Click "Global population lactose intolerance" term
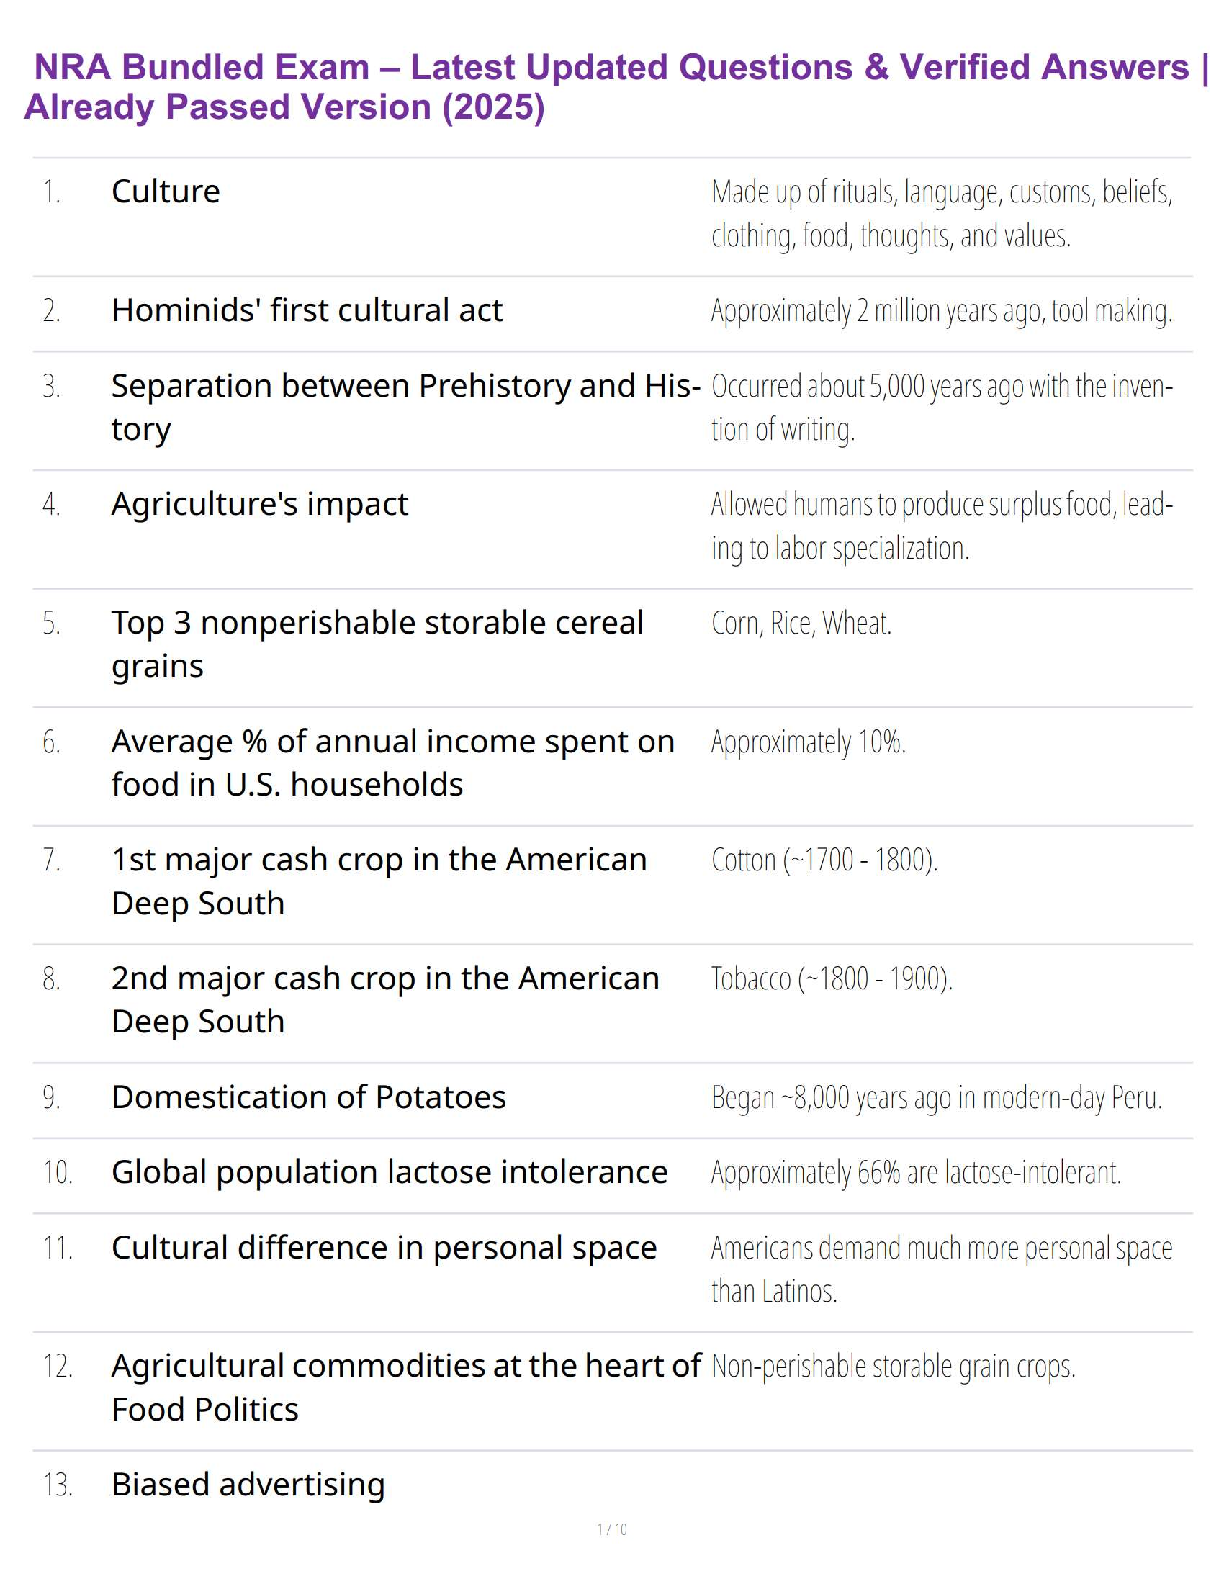Screen dimensions: 1224x1584 389,1172
